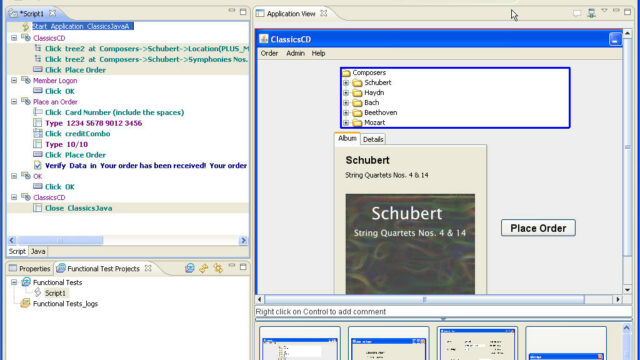Collapse the last ClassicsCD script group
The width and height of the screenshot is (640, 360).
[x=14, y=197]
